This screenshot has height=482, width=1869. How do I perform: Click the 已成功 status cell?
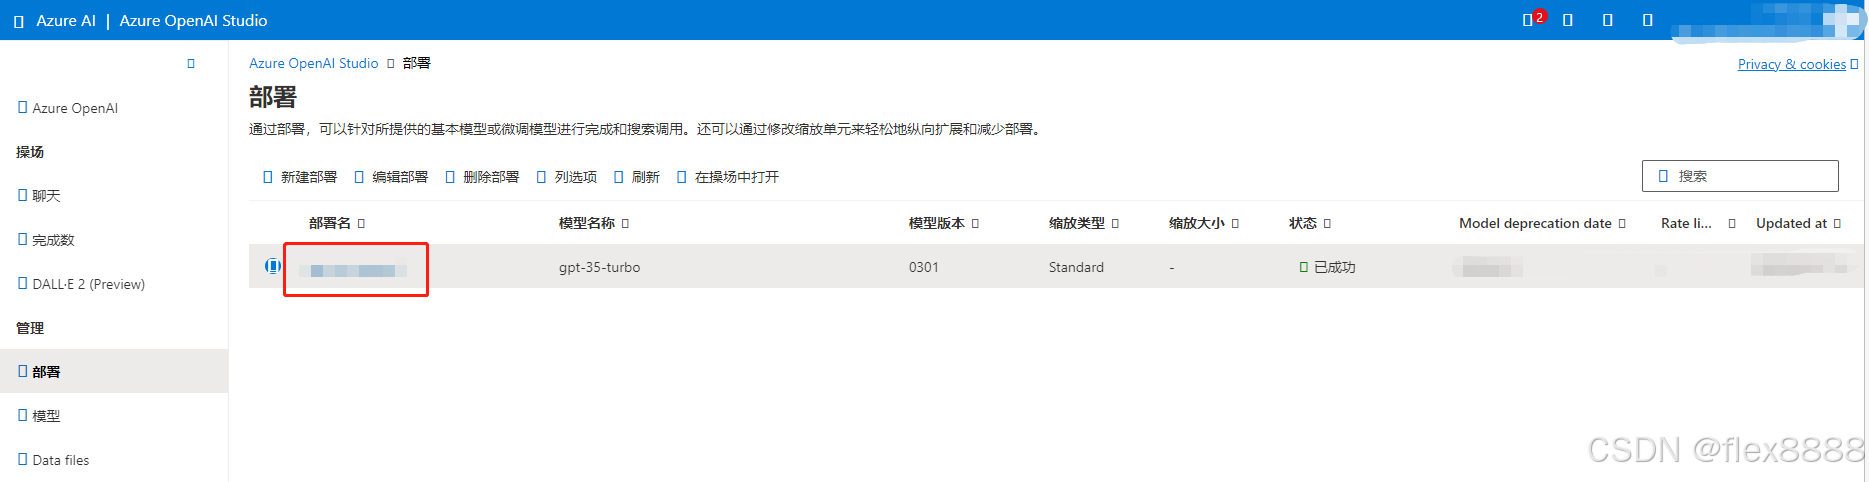(1327, 267)
